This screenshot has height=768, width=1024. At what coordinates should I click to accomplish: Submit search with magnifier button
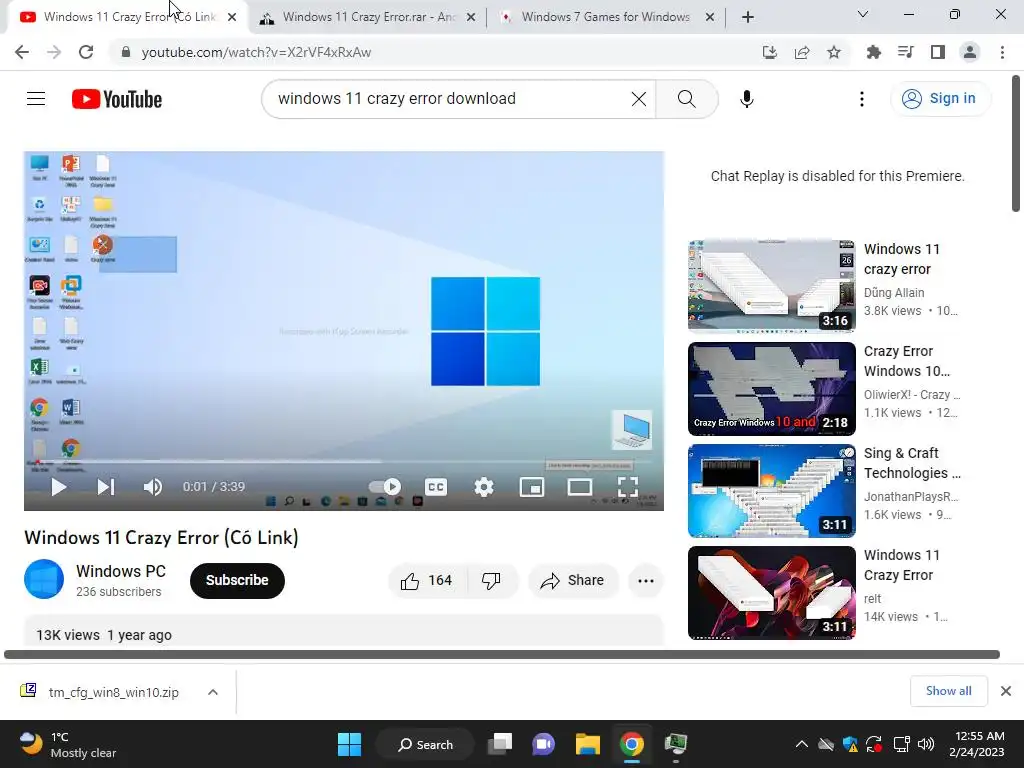click(686, 99)
